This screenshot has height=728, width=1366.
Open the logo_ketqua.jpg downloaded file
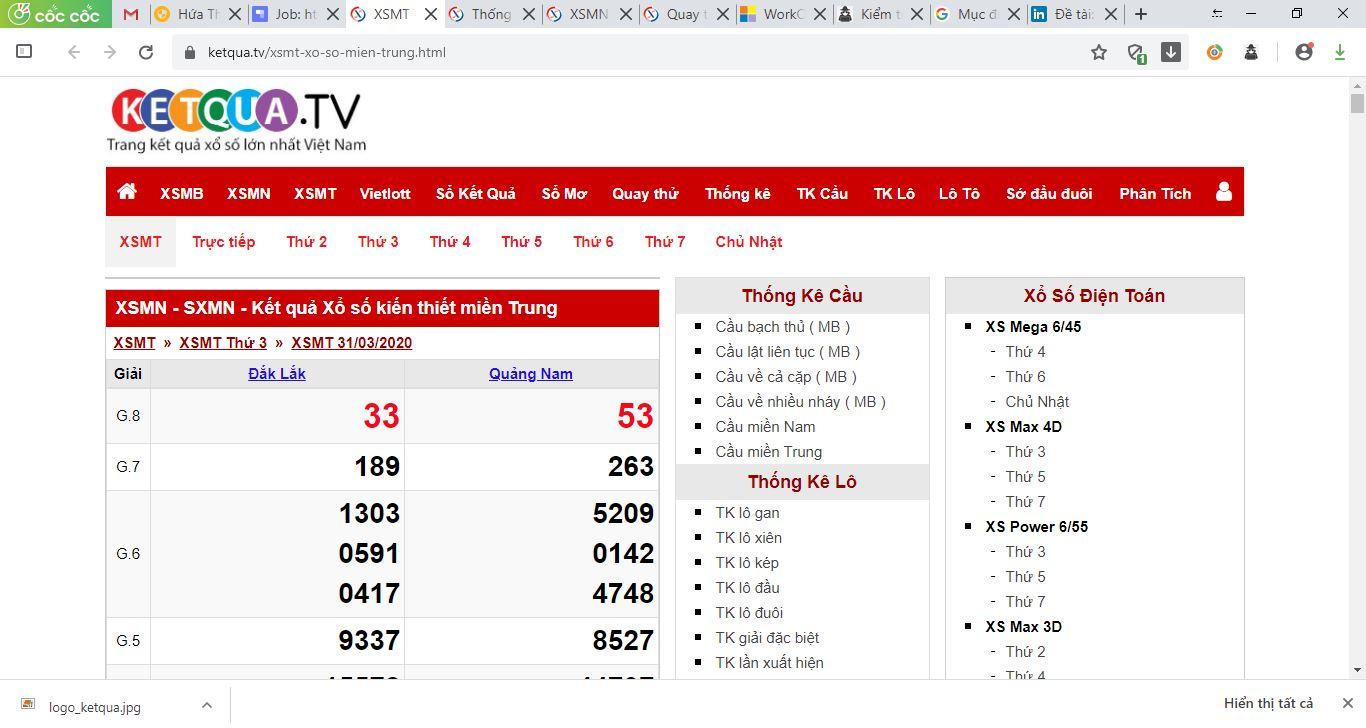point(94,706)
